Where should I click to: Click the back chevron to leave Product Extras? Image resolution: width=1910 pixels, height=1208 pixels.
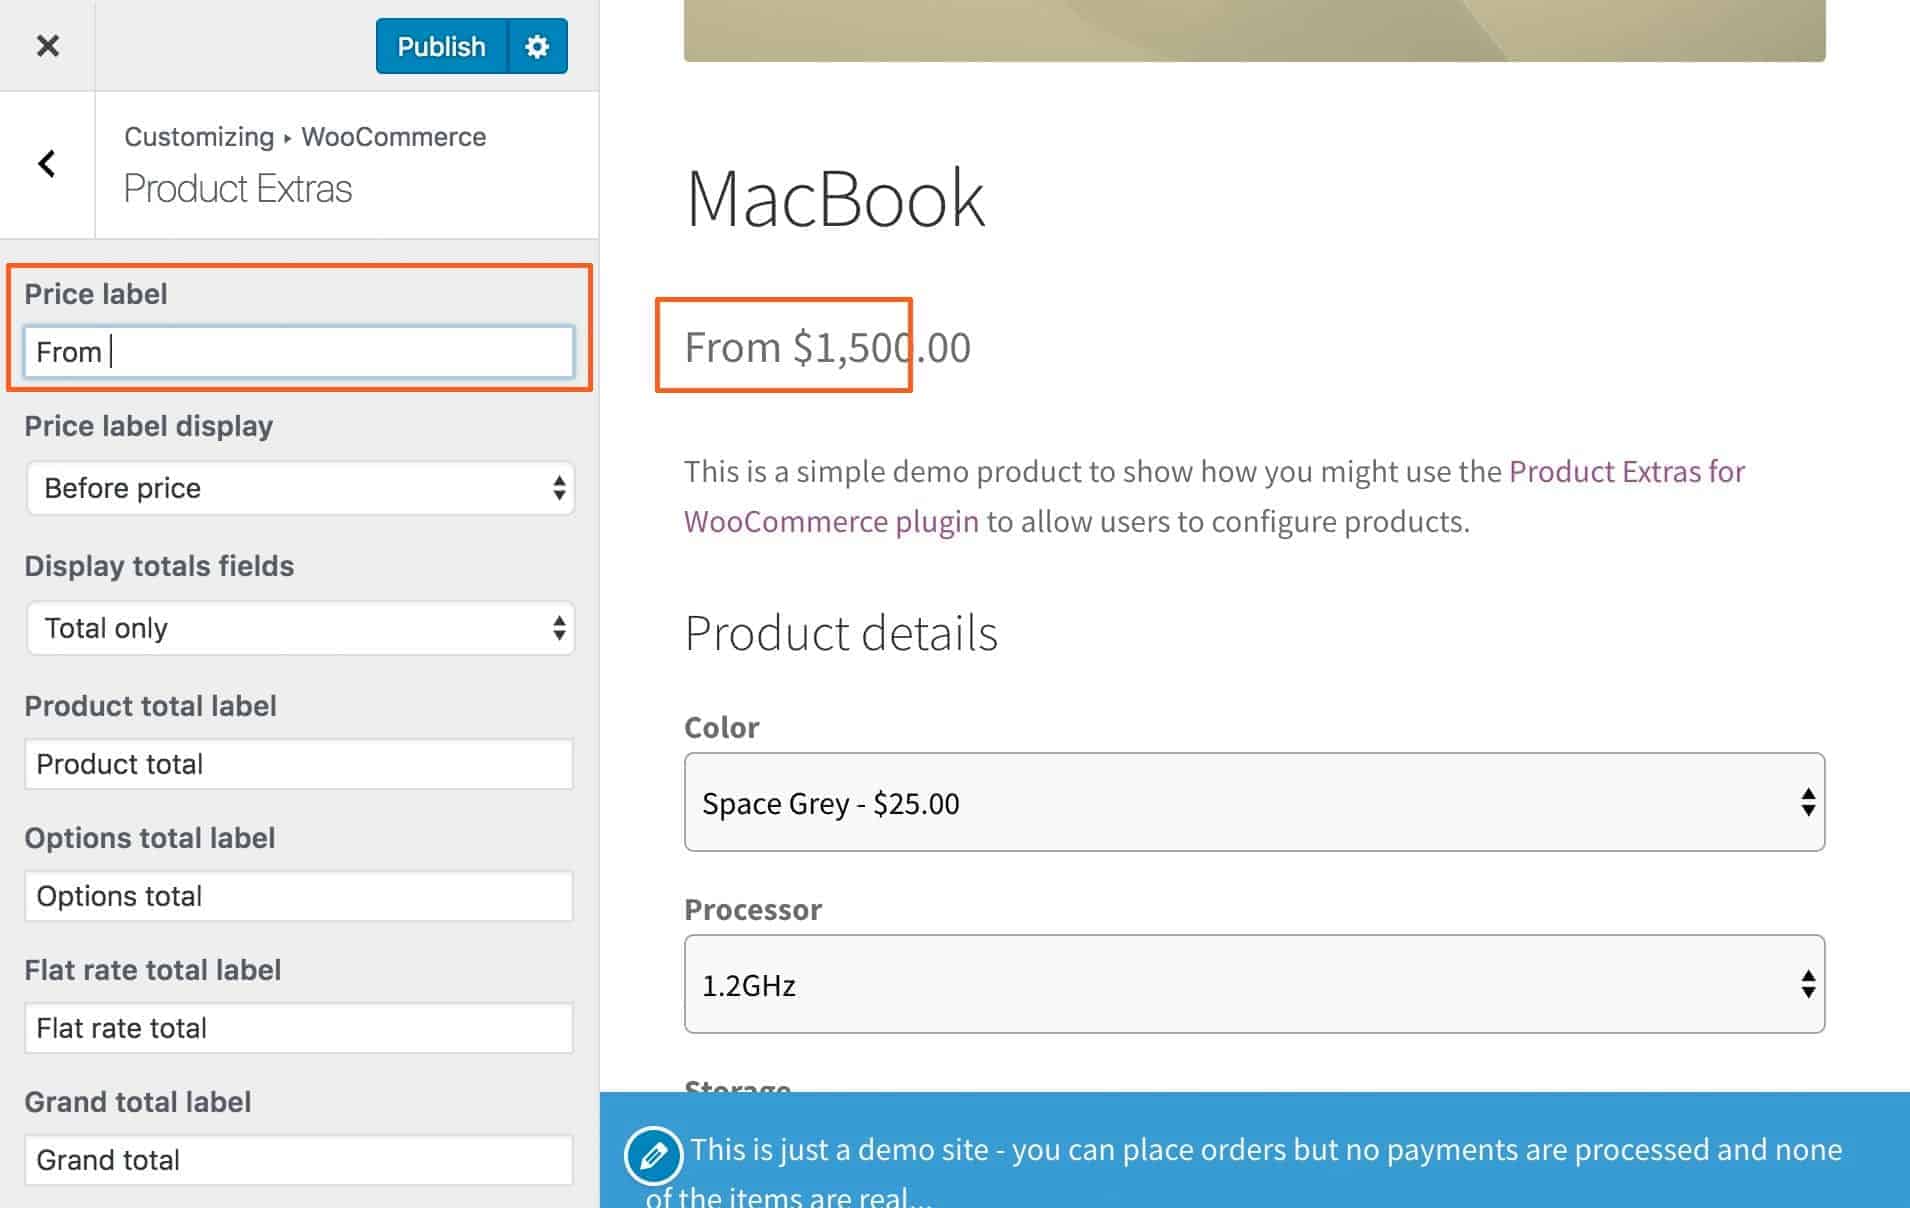pyautogui.click(x=45, y=163)
